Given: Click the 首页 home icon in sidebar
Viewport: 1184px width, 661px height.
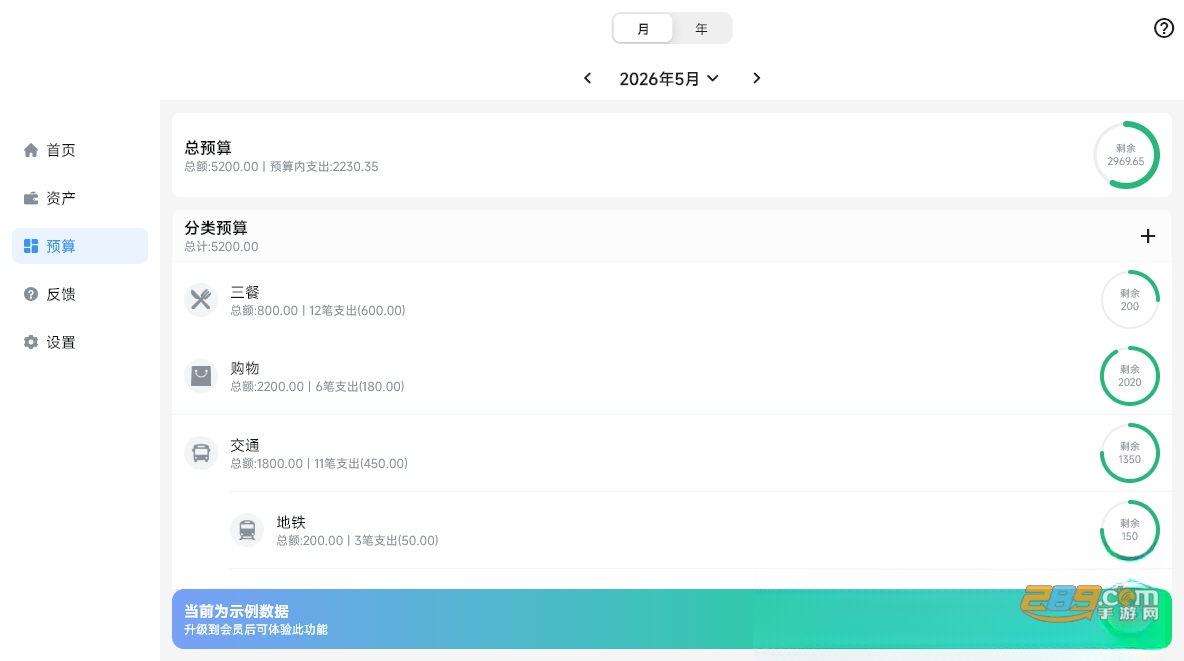Looking at the screenshot, I should (31, 150).
